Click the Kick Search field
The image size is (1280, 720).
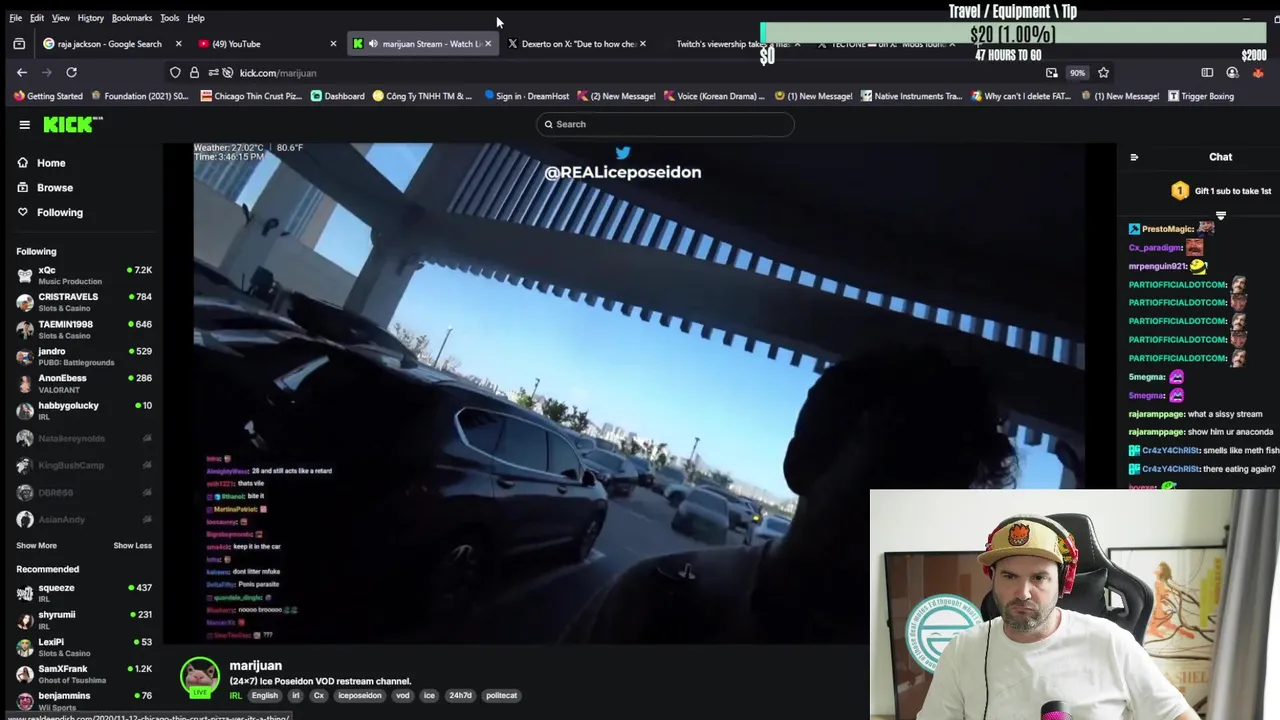pos(665,124)
